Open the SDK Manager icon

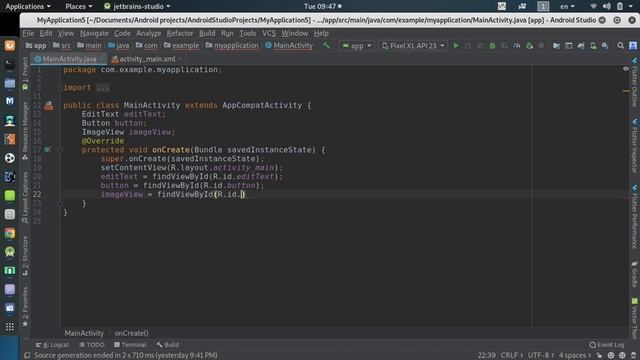pos(605,46)
